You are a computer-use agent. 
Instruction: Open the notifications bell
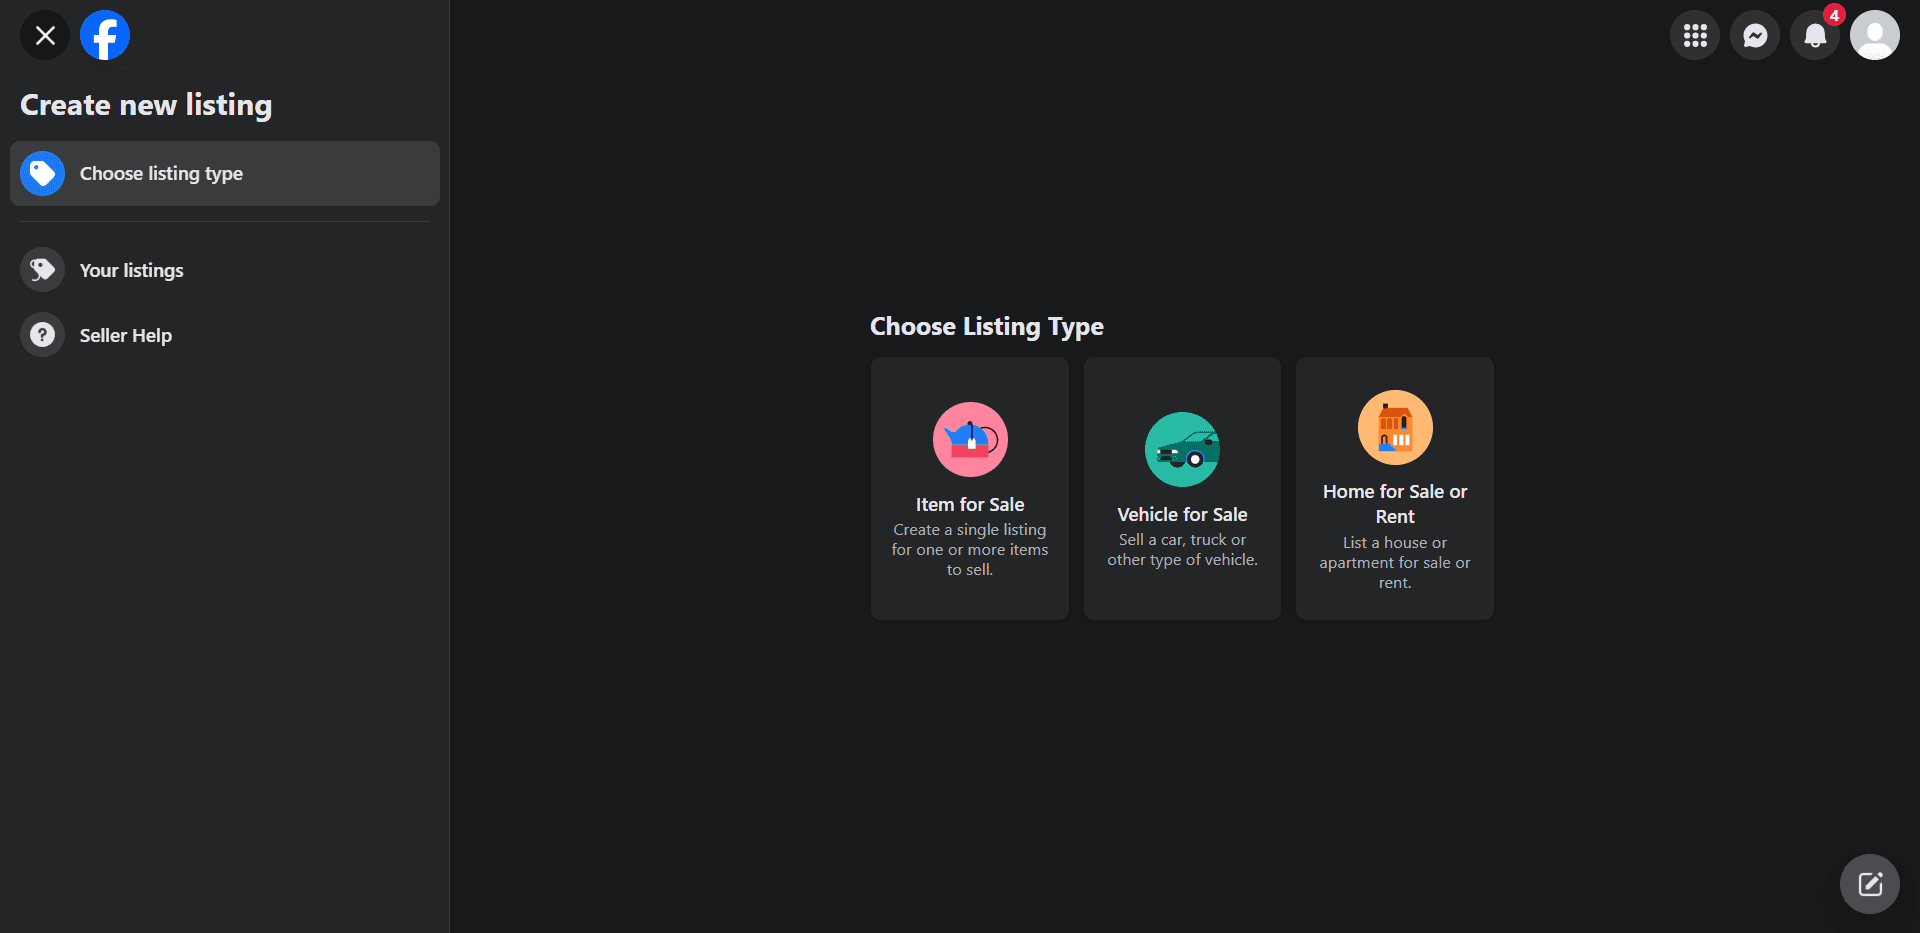(x=1815, y=35)
